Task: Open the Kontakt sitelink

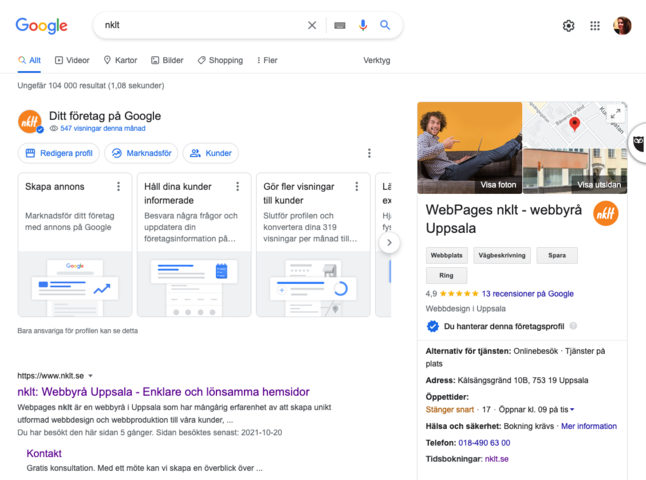Action: [x=44, y=454]
